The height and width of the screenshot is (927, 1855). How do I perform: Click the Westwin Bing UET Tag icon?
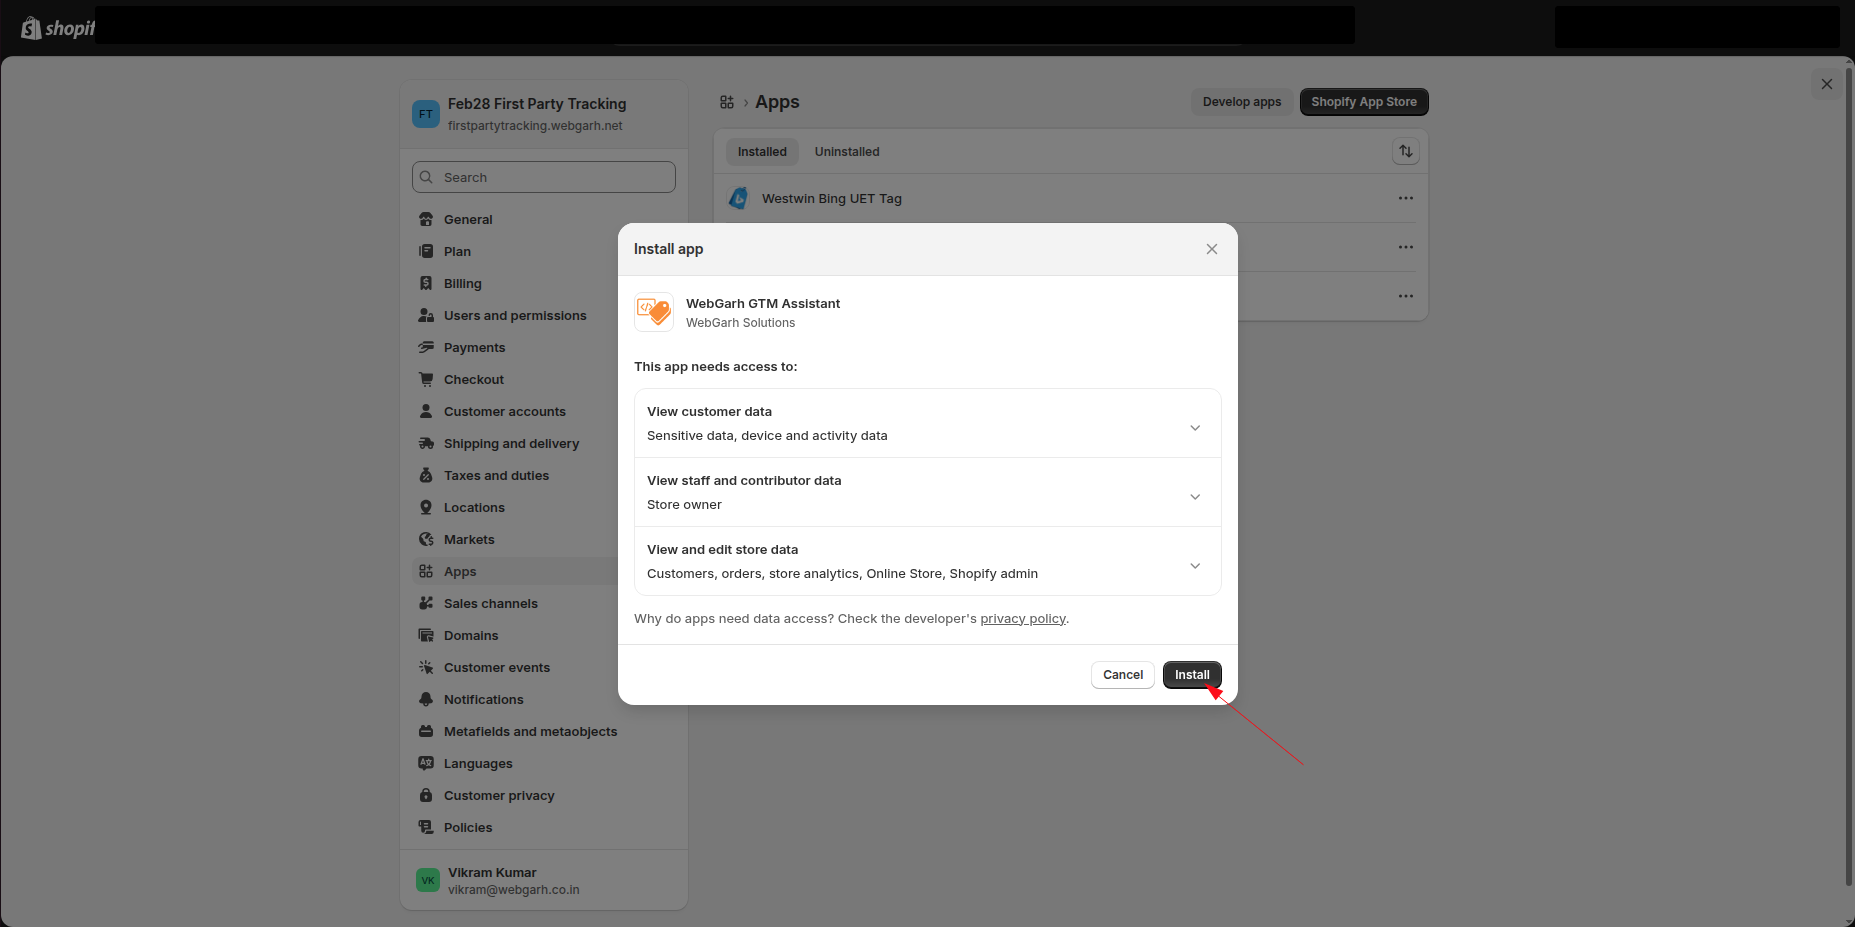point(739,198)
